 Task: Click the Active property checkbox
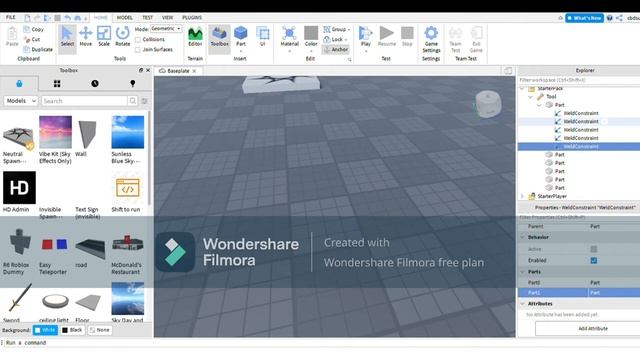click(593, 249)
